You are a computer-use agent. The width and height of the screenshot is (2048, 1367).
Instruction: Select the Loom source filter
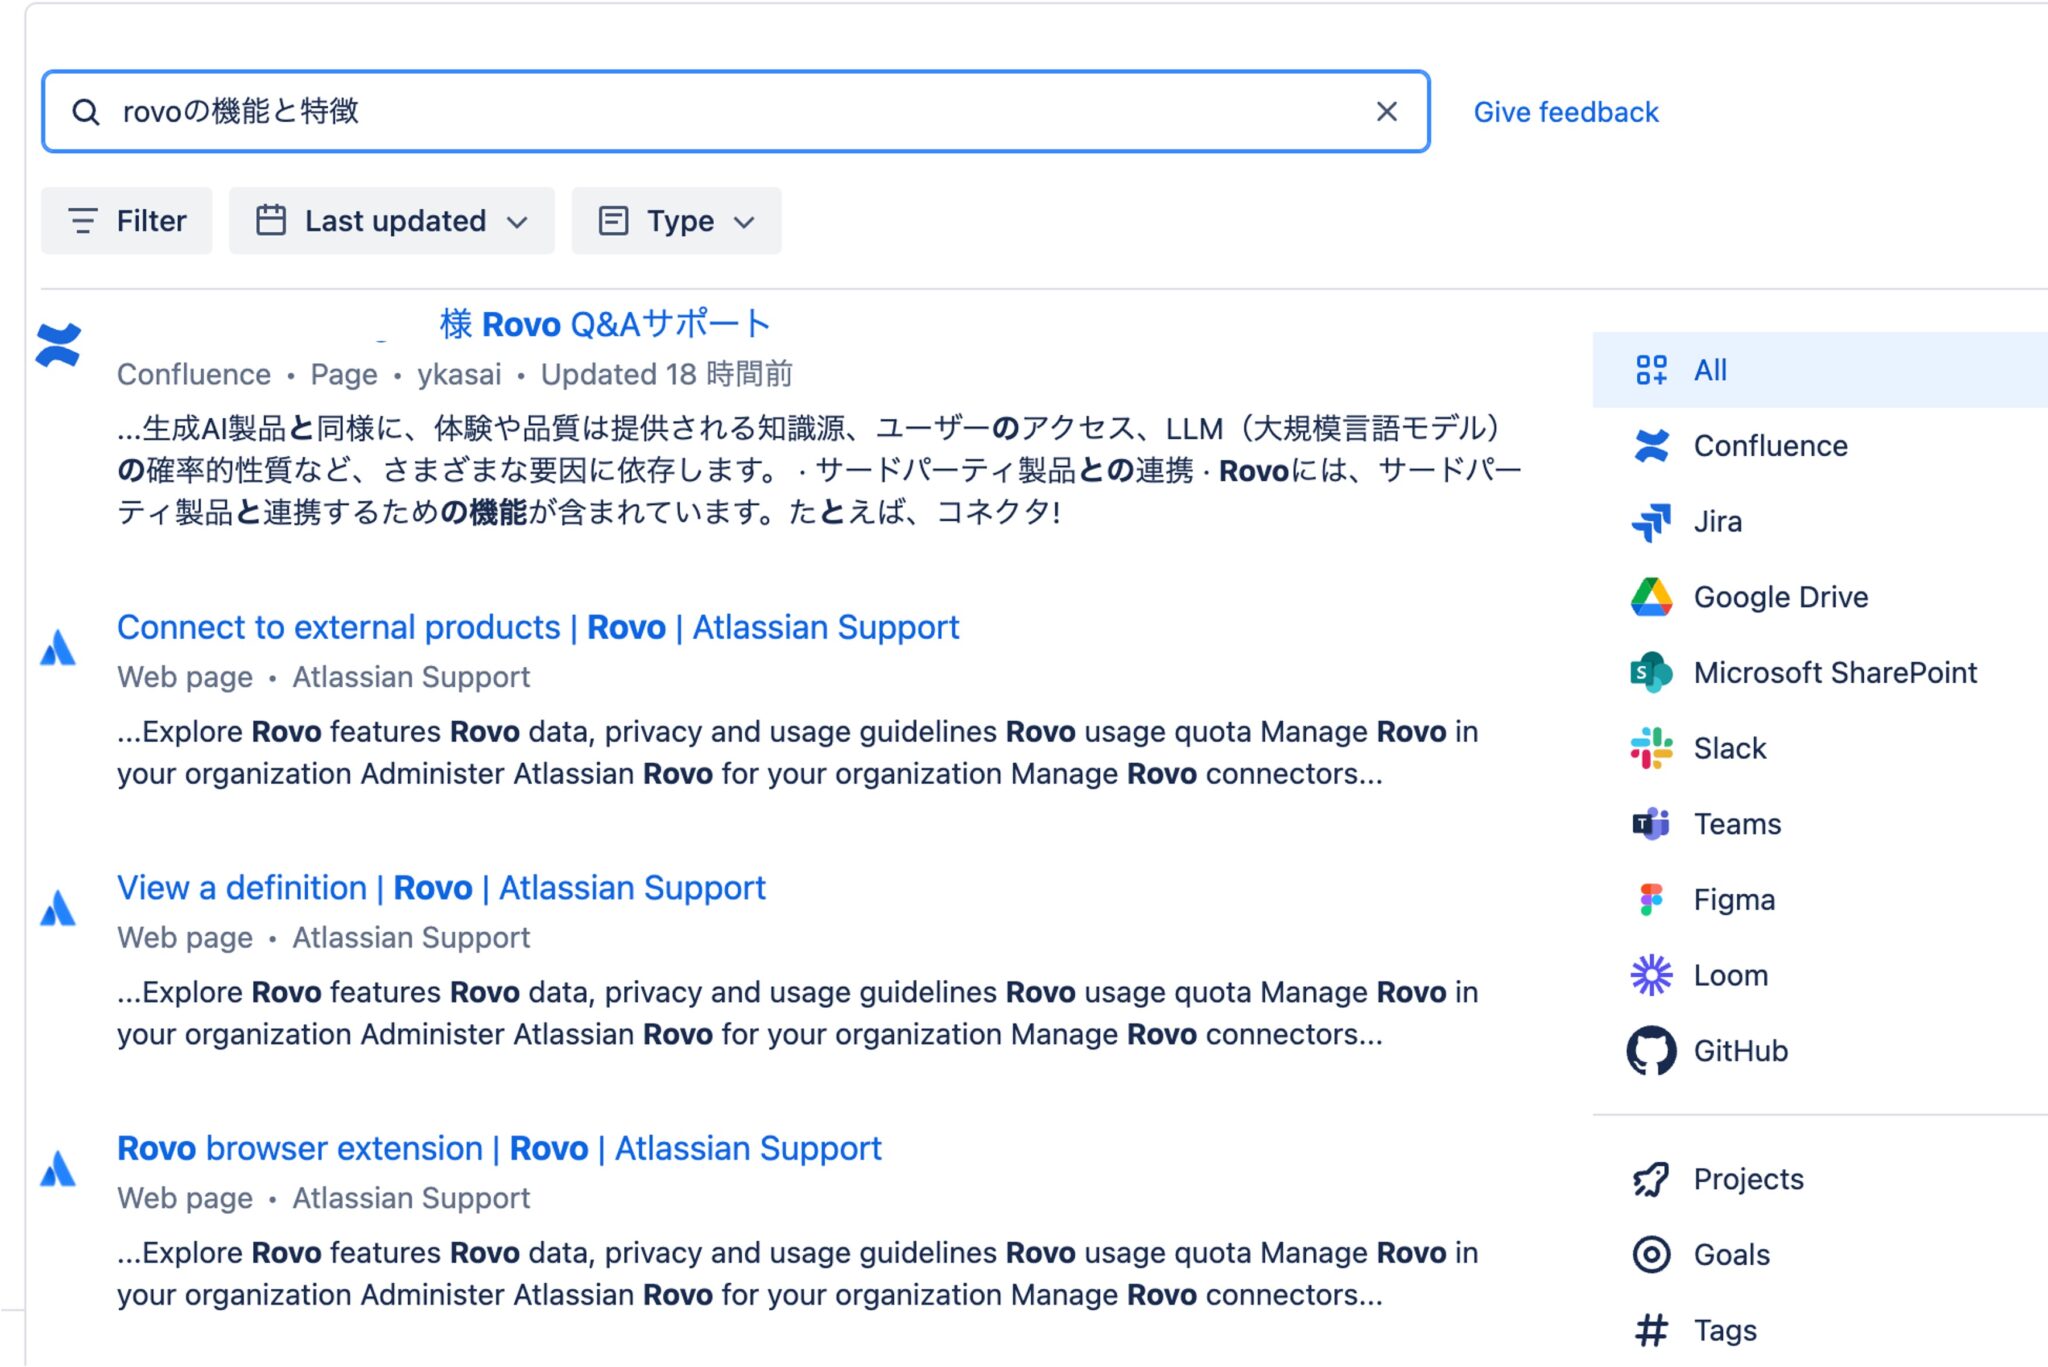(x=1652, y=974)
